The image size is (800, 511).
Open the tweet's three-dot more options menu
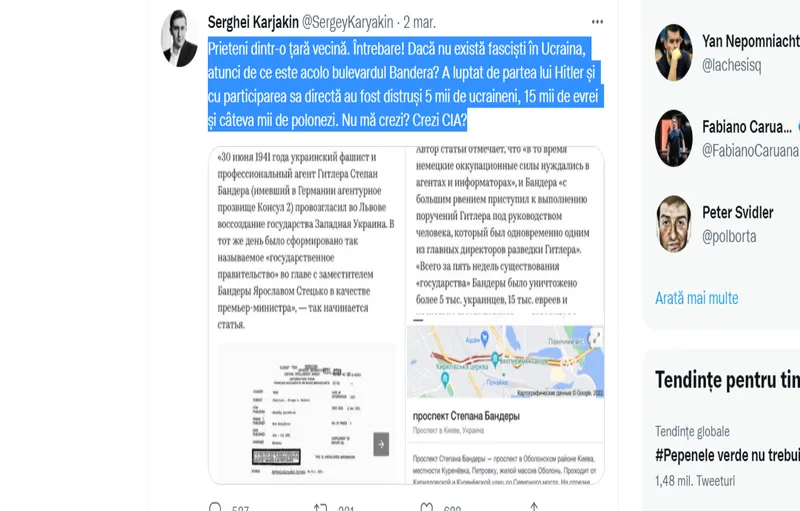pos(597,22)
